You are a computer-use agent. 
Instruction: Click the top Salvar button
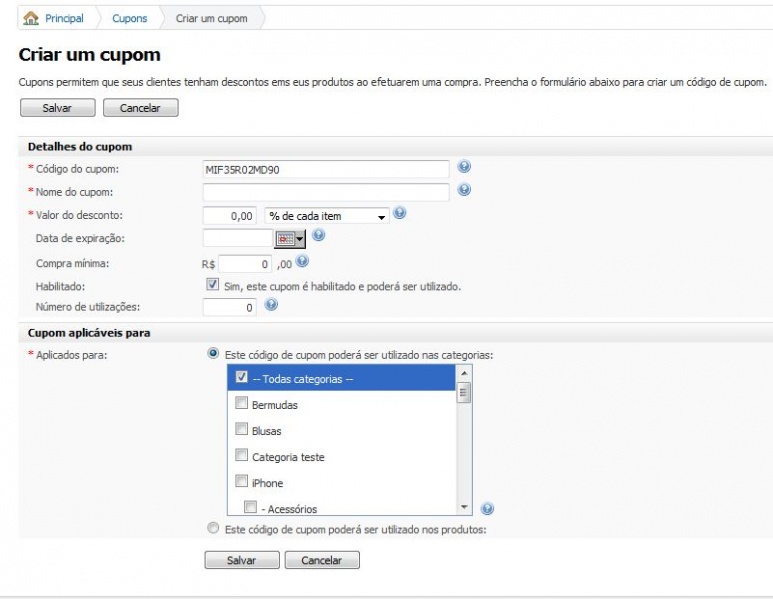coord(58,108)
